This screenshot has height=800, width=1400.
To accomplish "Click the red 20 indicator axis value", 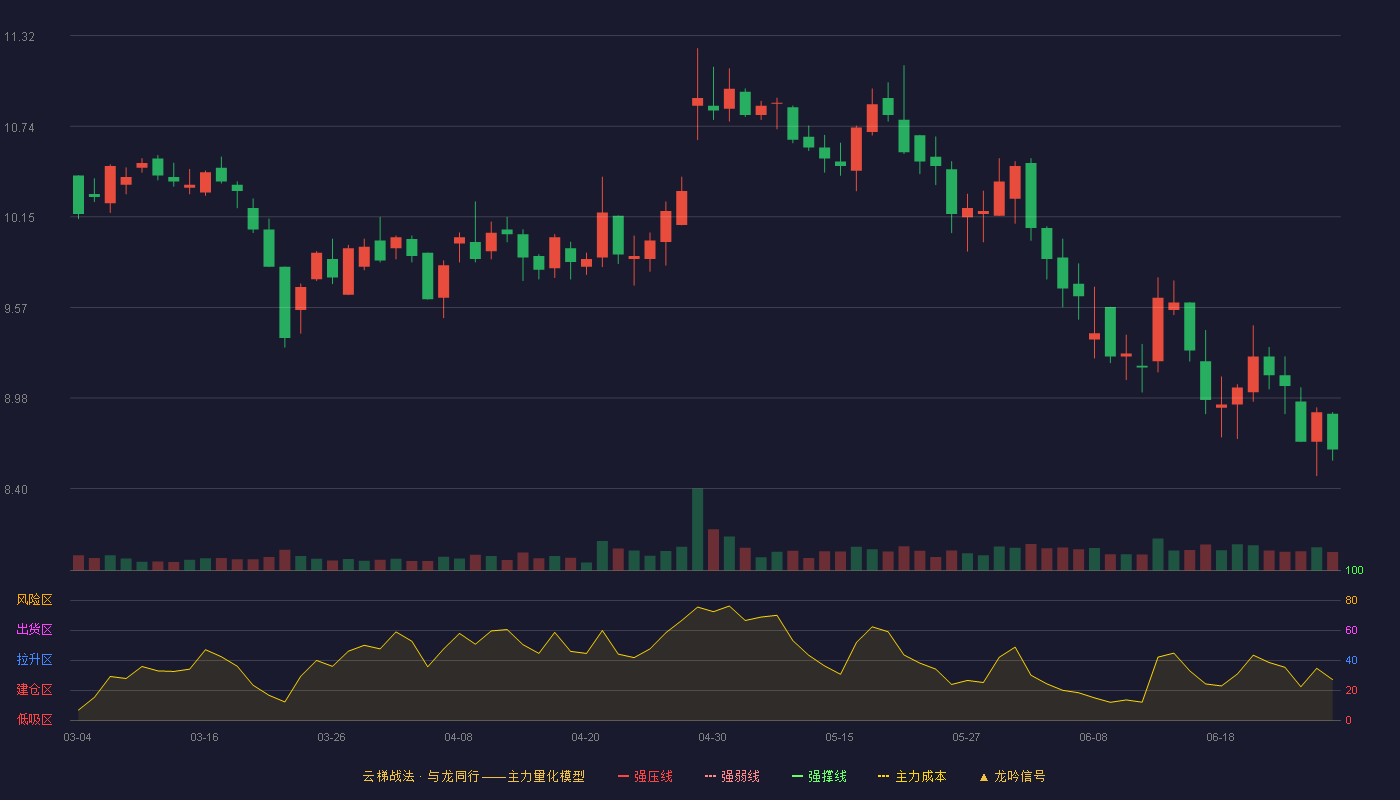I will (1351, 691).
